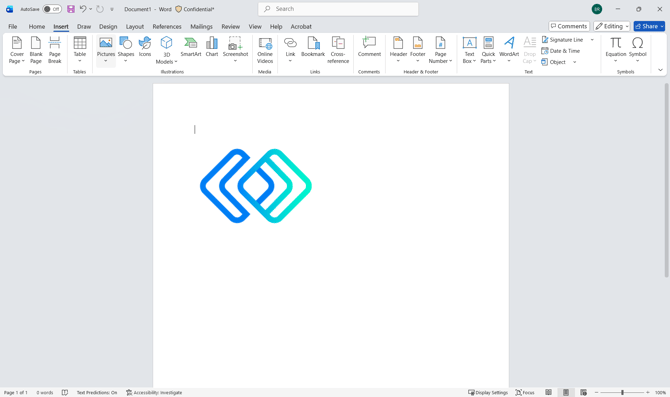Open the Page Number menu
Image resolution: width=670 pixels, height=397 pixels.
440,50
